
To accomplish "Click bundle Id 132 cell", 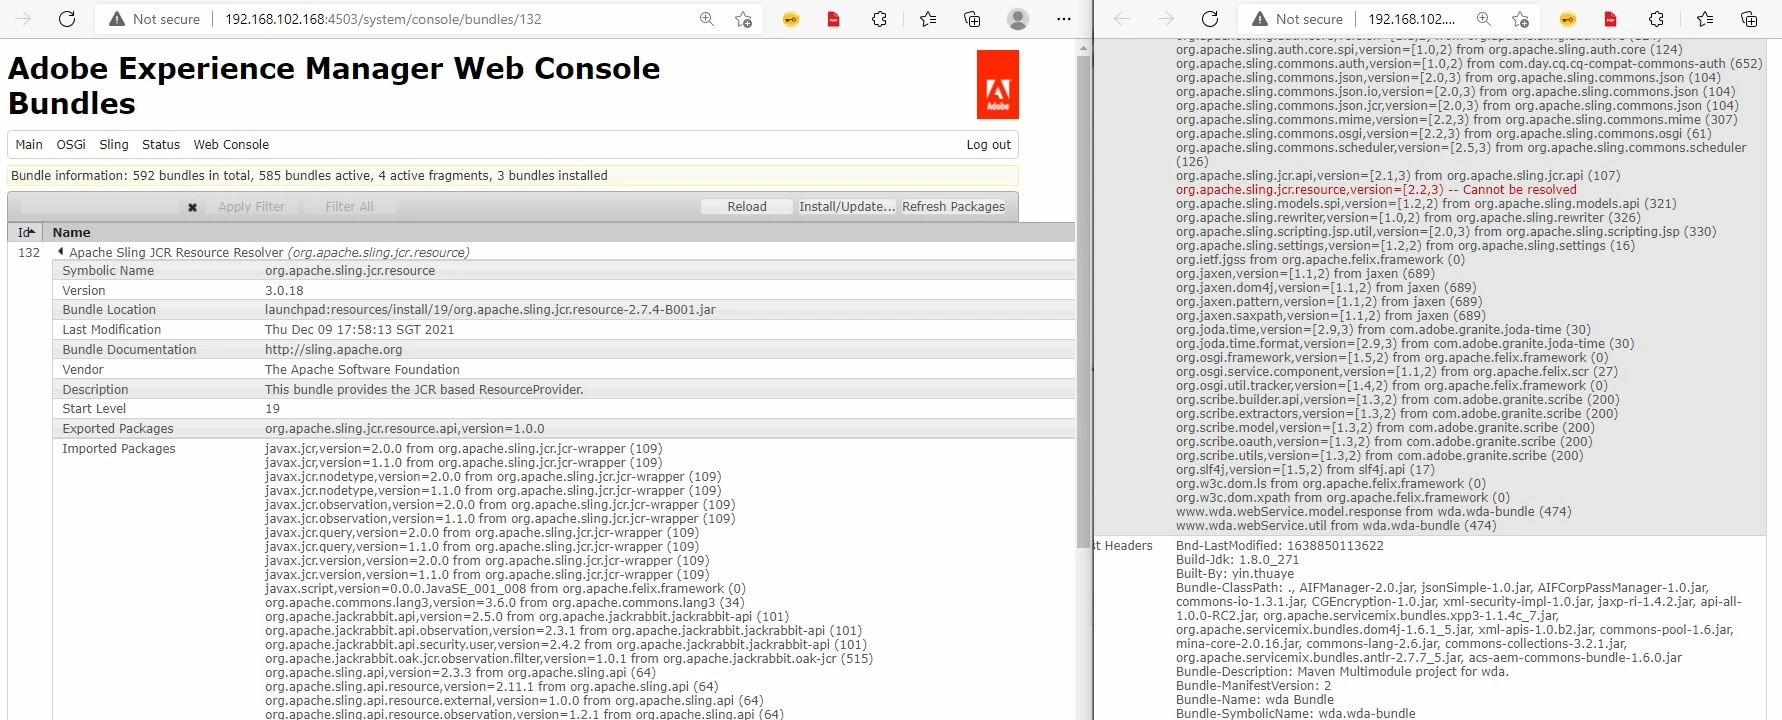I will (x=29, y=253).
